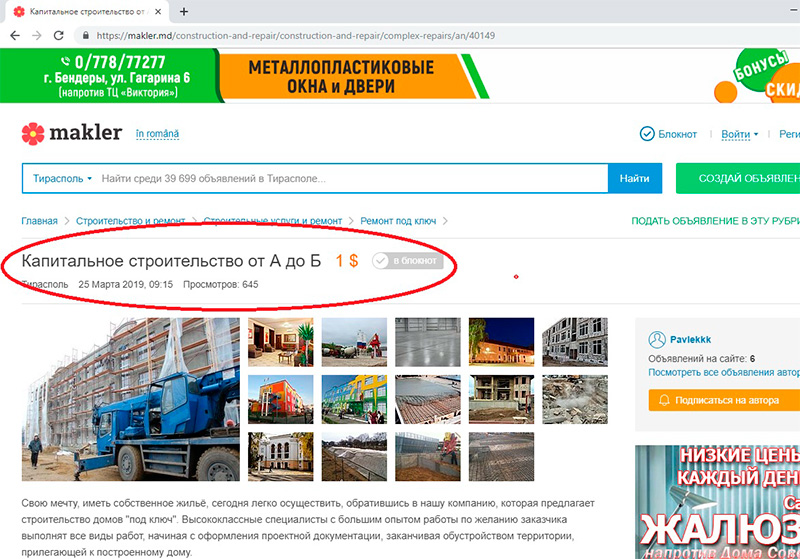Open the Тирасполь city dropdown
Image resolution: width=800 pixels, height=559 pixels.
tap(62, 178)
